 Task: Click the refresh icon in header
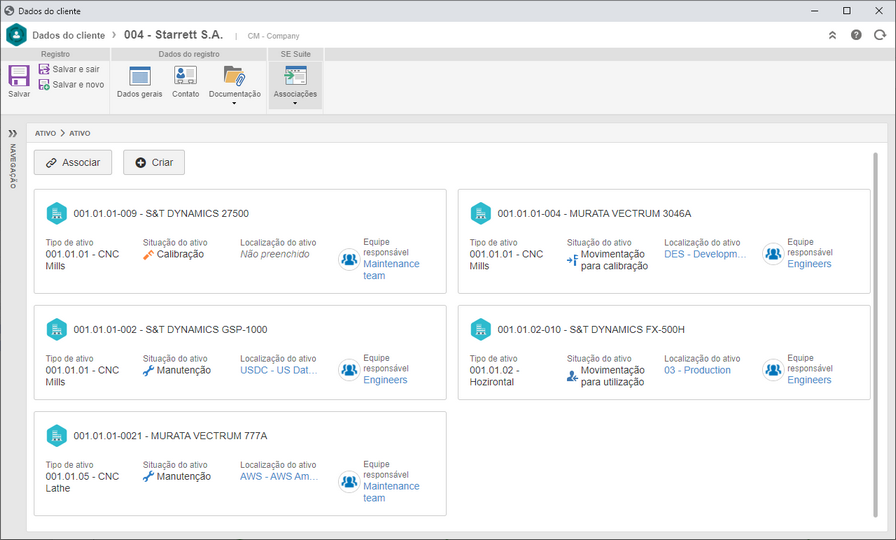point(879,35)
